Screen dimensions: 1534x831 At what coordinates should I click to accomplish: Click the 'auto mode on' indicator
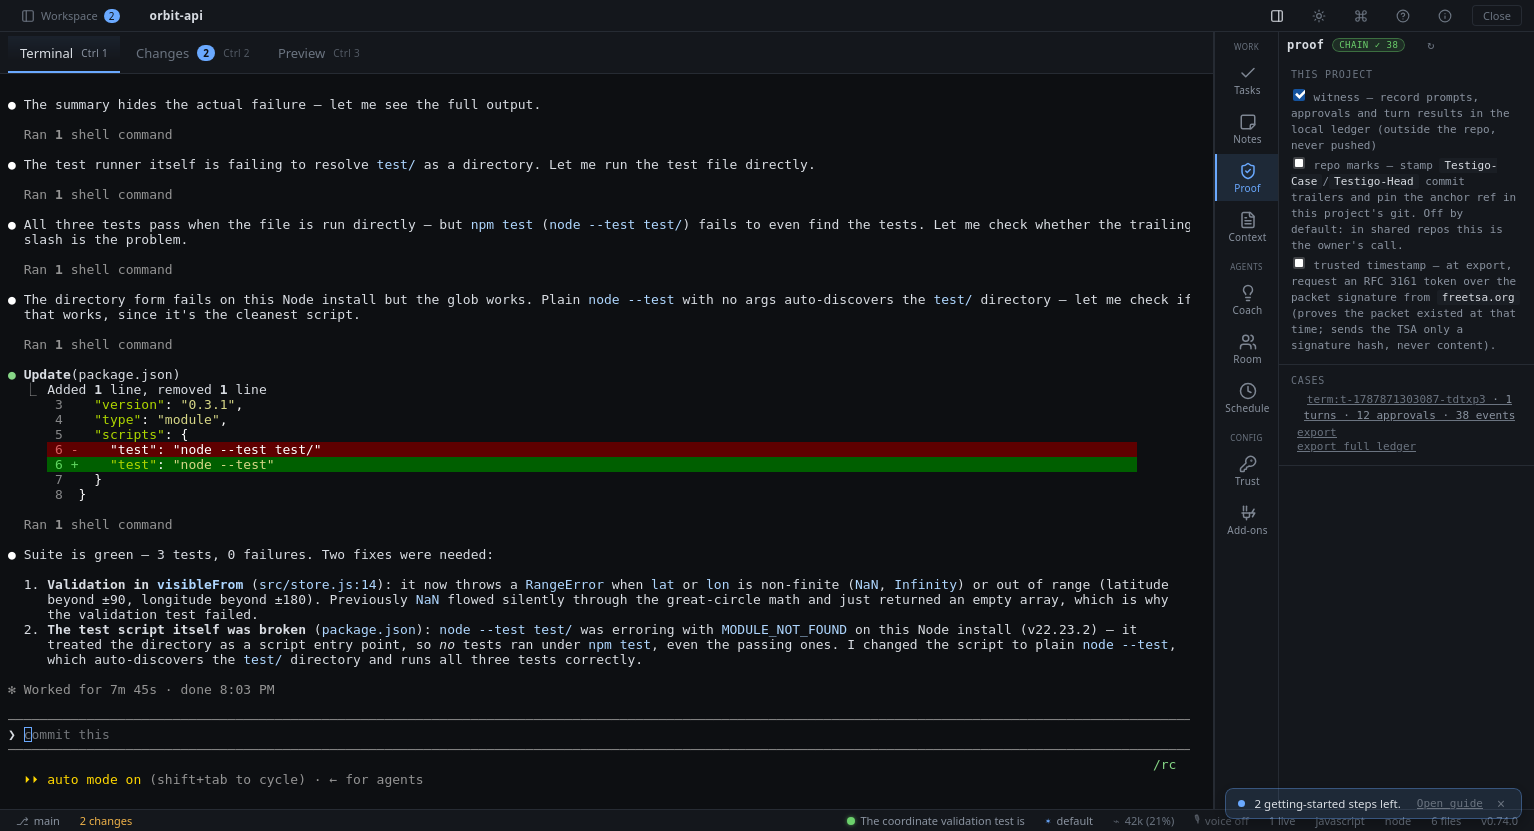pyautogui.click(x=95, y=780)
